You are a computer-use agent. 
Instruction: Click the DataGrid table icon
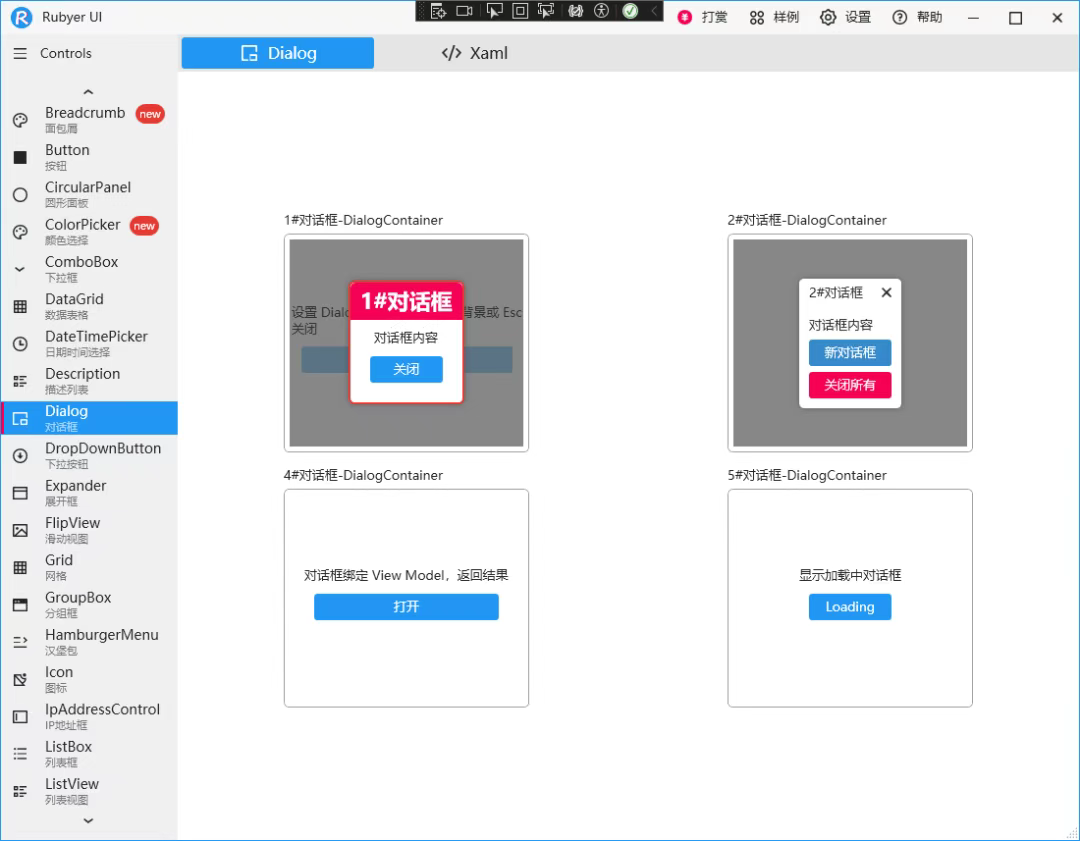(20, 307)
